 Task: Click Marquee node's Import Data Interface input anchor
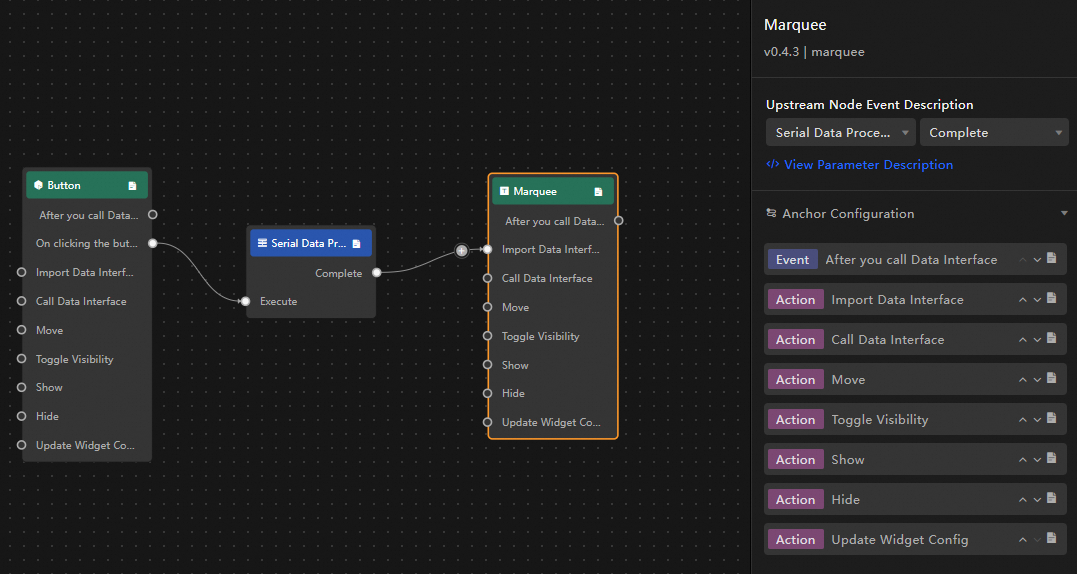487,250
